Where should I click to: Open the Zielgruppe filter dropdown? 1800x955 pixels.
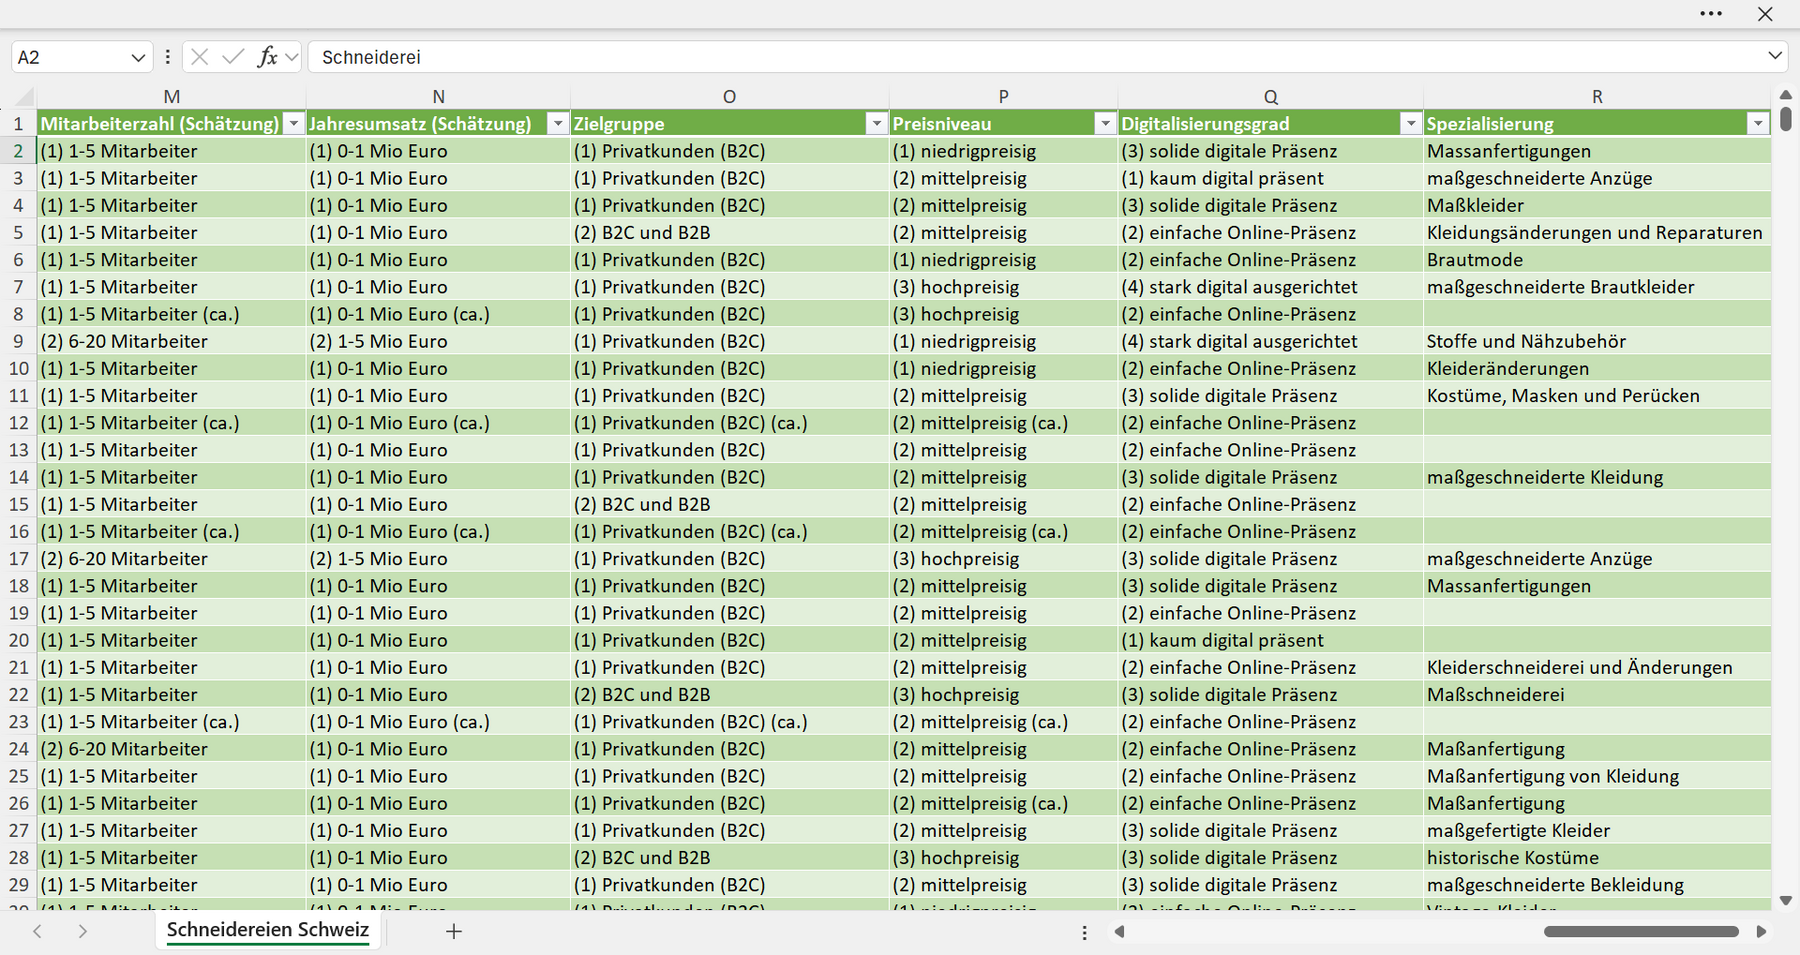[x=876, y=123]
